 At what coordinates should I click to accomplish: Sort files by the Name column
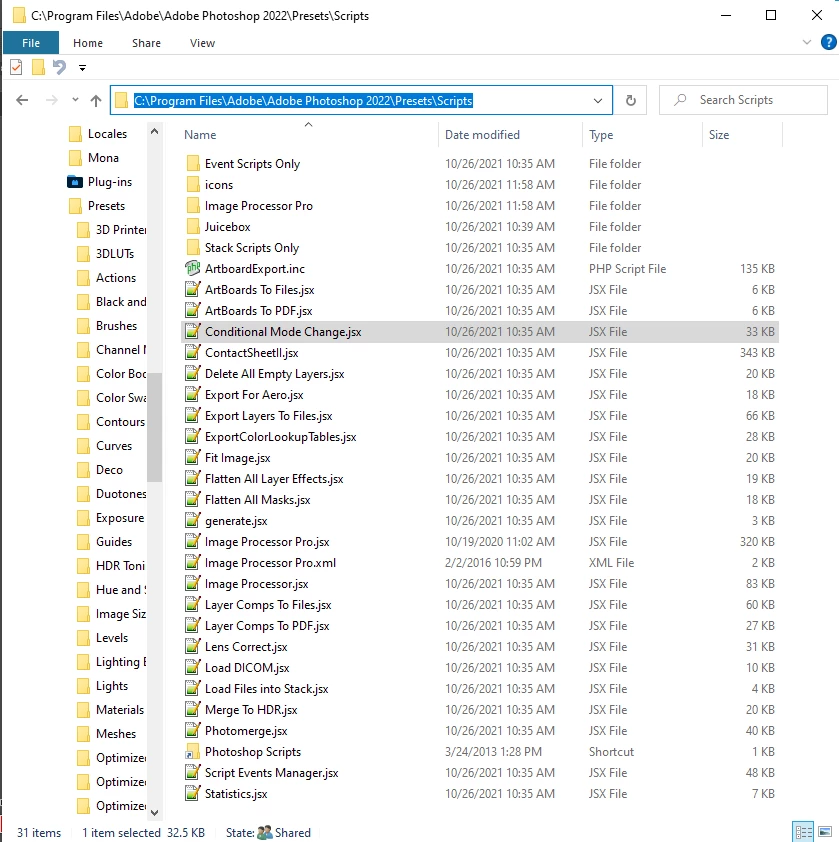pyautogui.click(x=200, y=135)
